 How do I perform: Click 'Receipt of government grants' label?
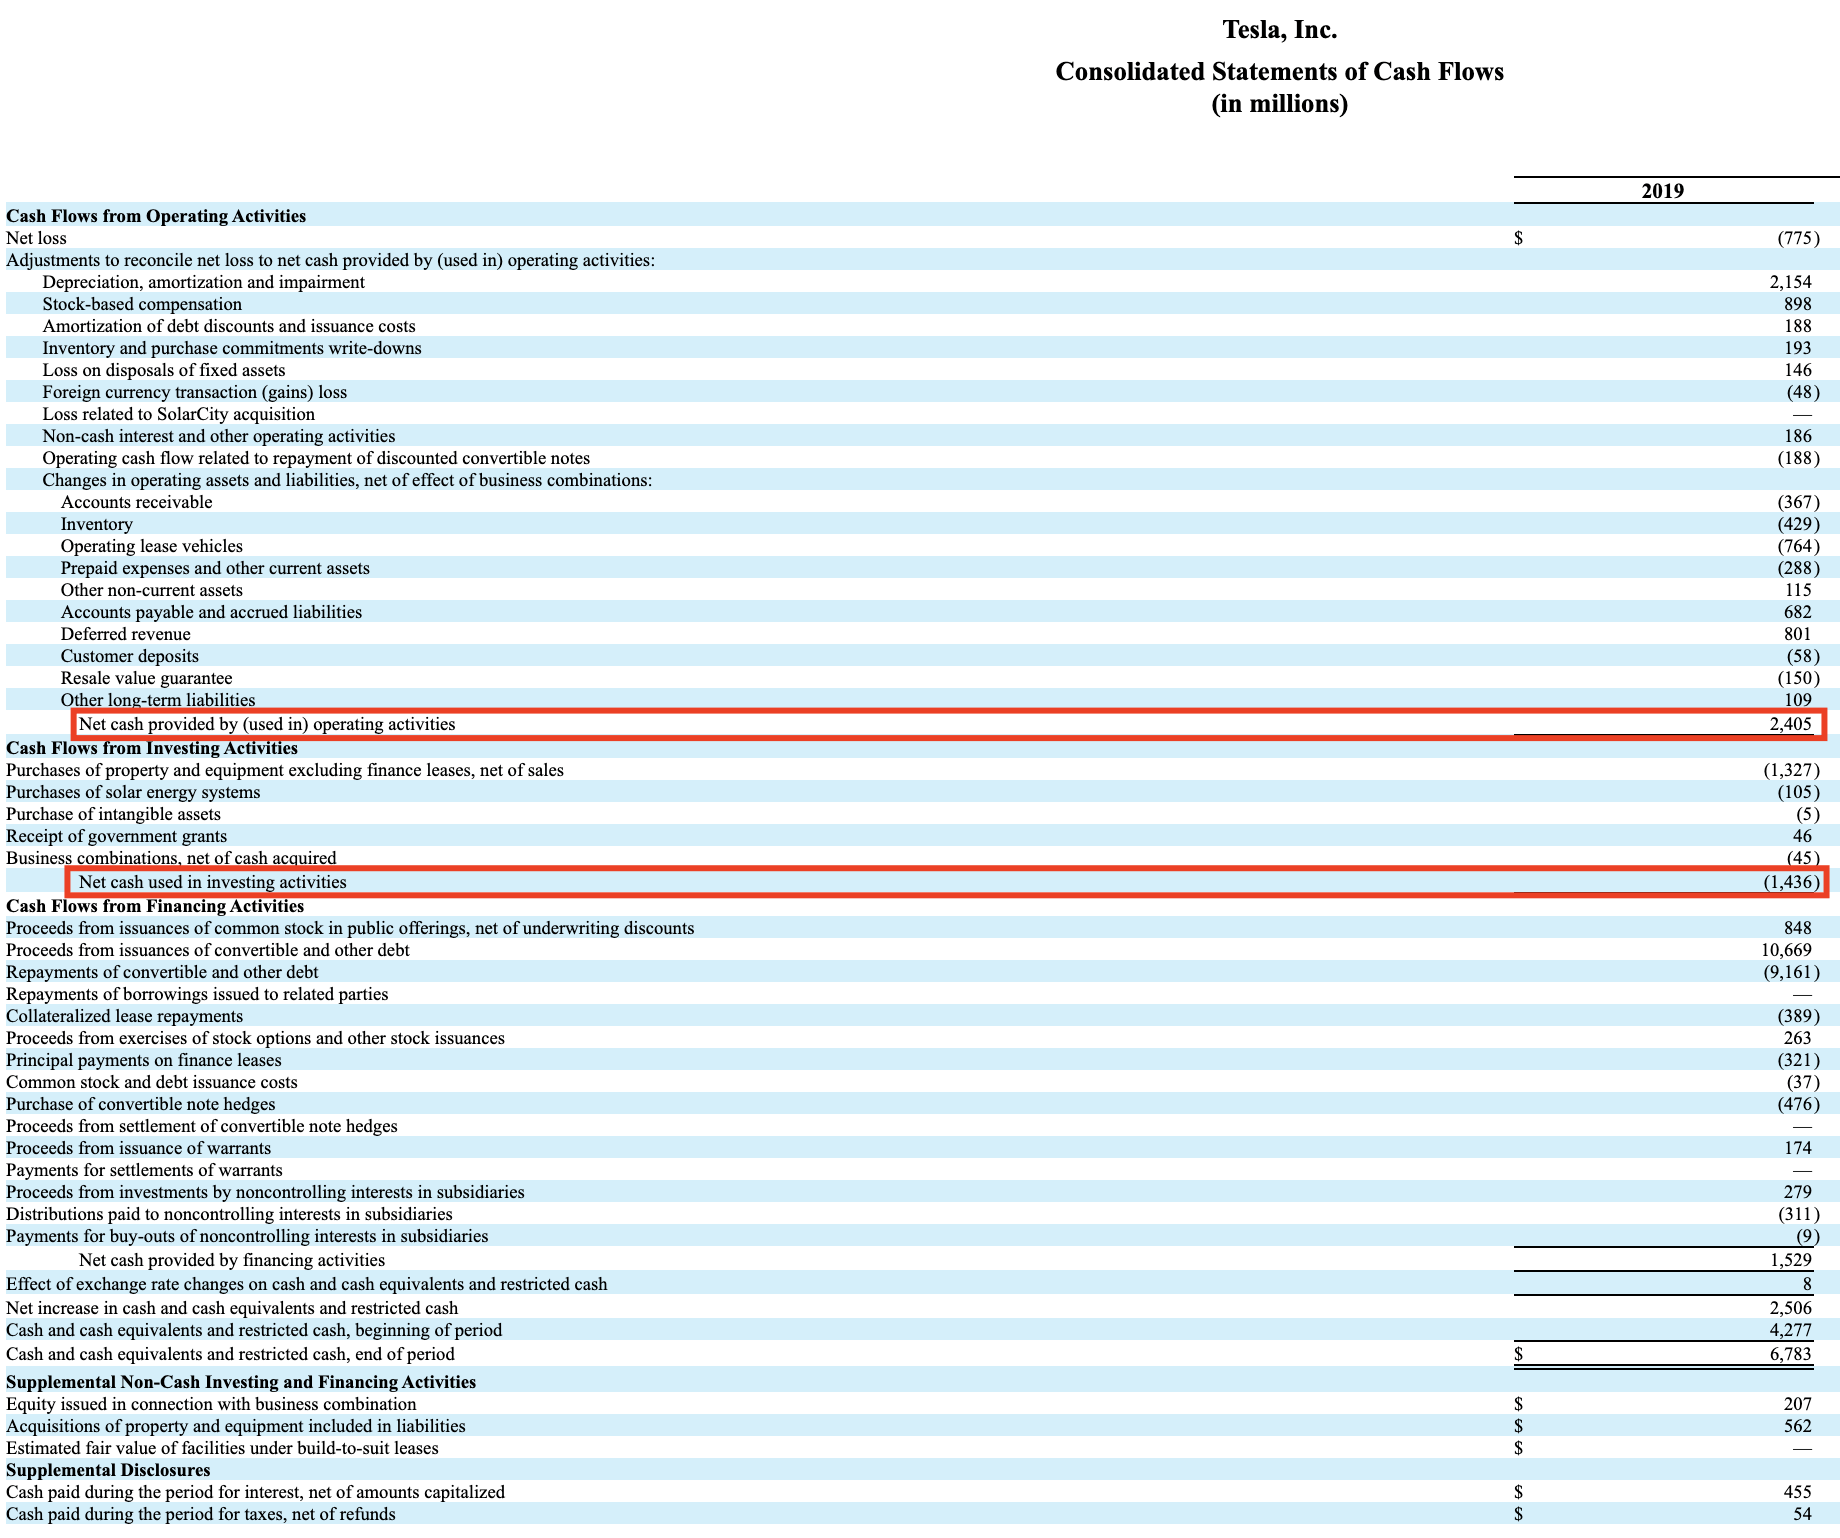(116, 836)
